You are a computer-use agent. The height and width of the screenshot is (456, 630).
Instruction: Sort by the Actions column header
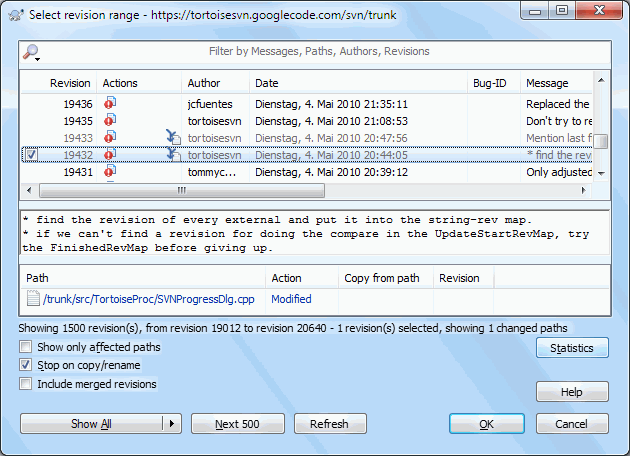(139, 83)
